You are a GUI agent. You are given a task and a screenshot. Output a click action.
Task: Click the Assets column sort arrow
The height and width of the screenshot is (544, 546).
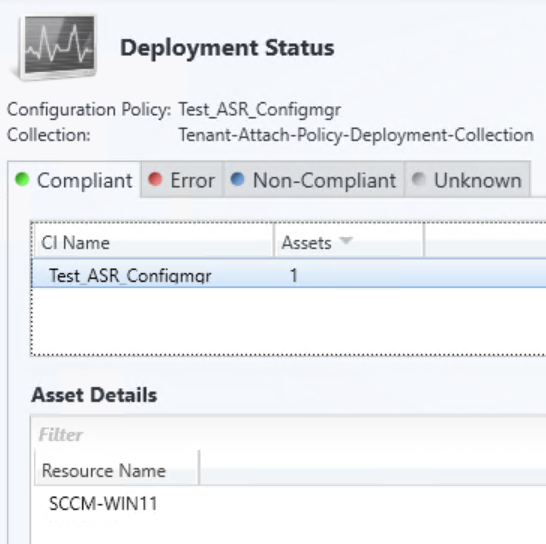pos(346,240)
